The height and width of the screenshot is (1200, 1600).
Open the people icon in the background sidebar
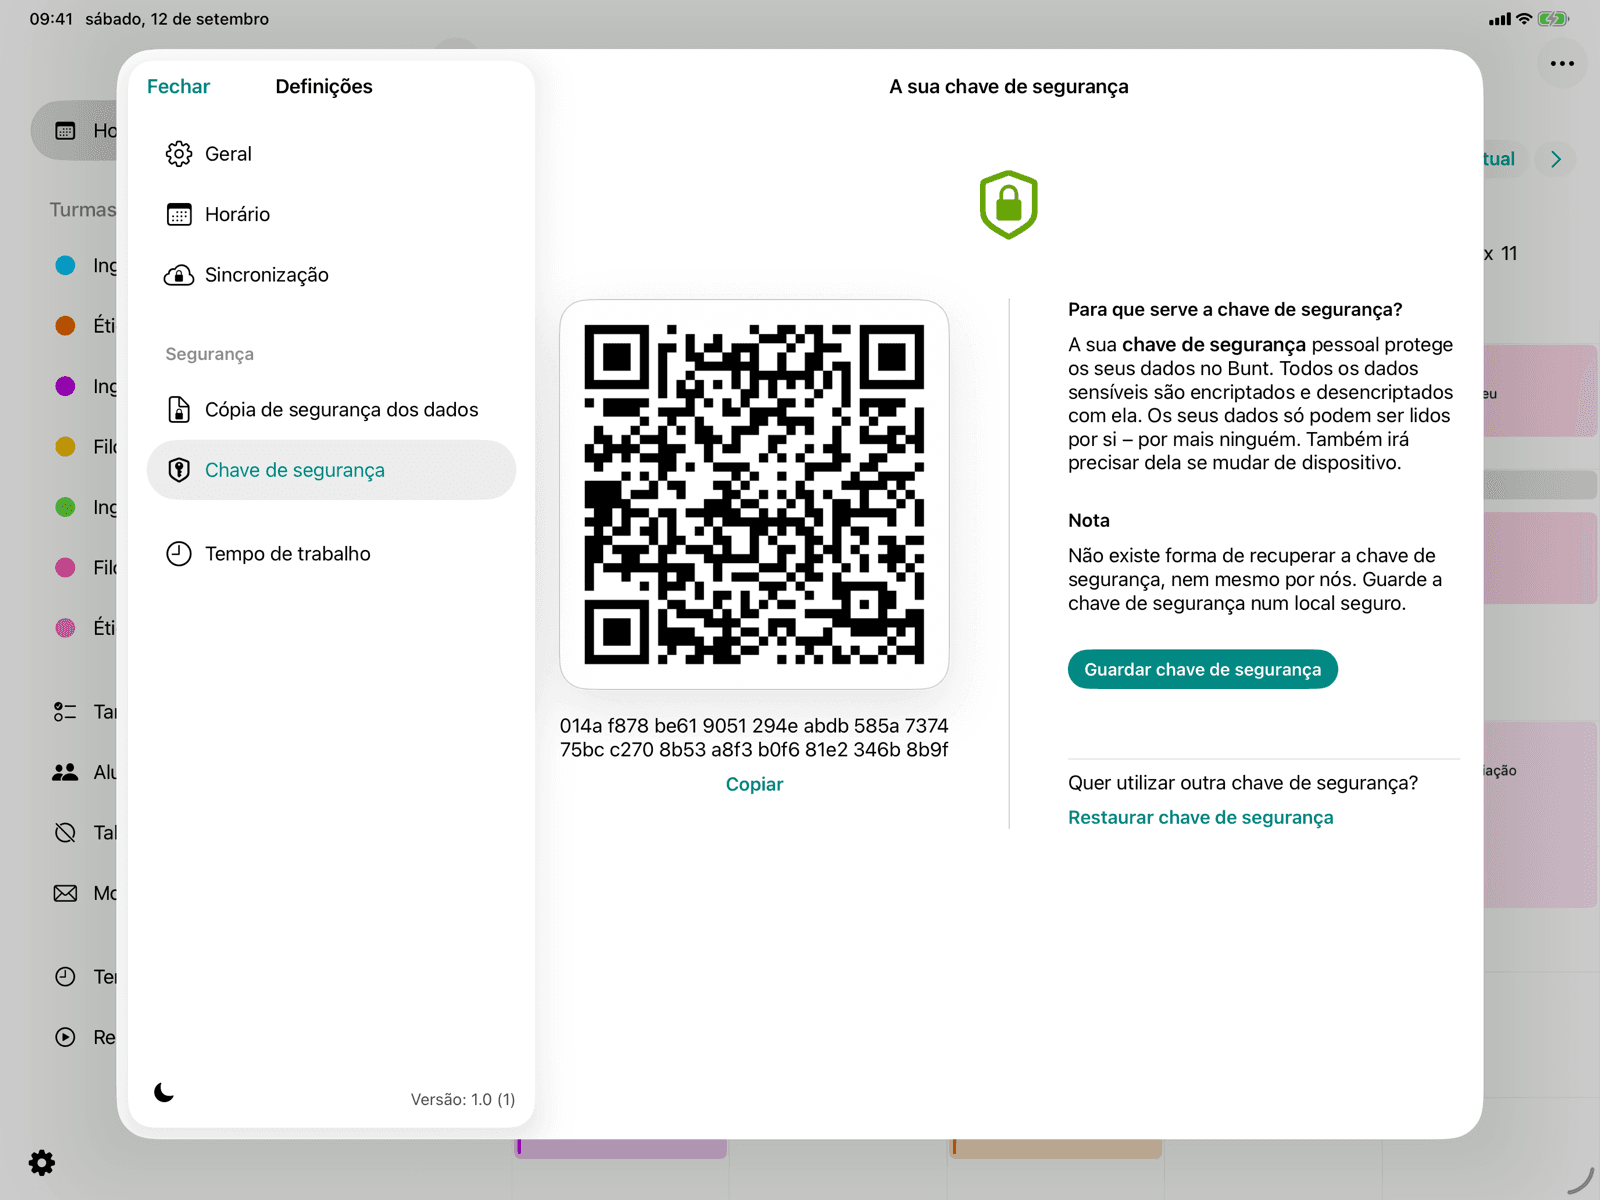point(65,772)
